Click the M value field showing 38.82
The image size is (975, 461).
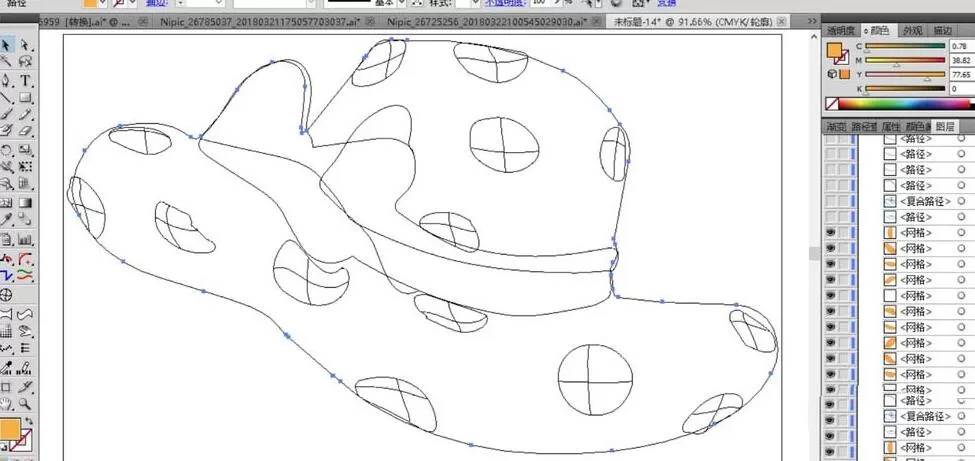tap(961, 60)
